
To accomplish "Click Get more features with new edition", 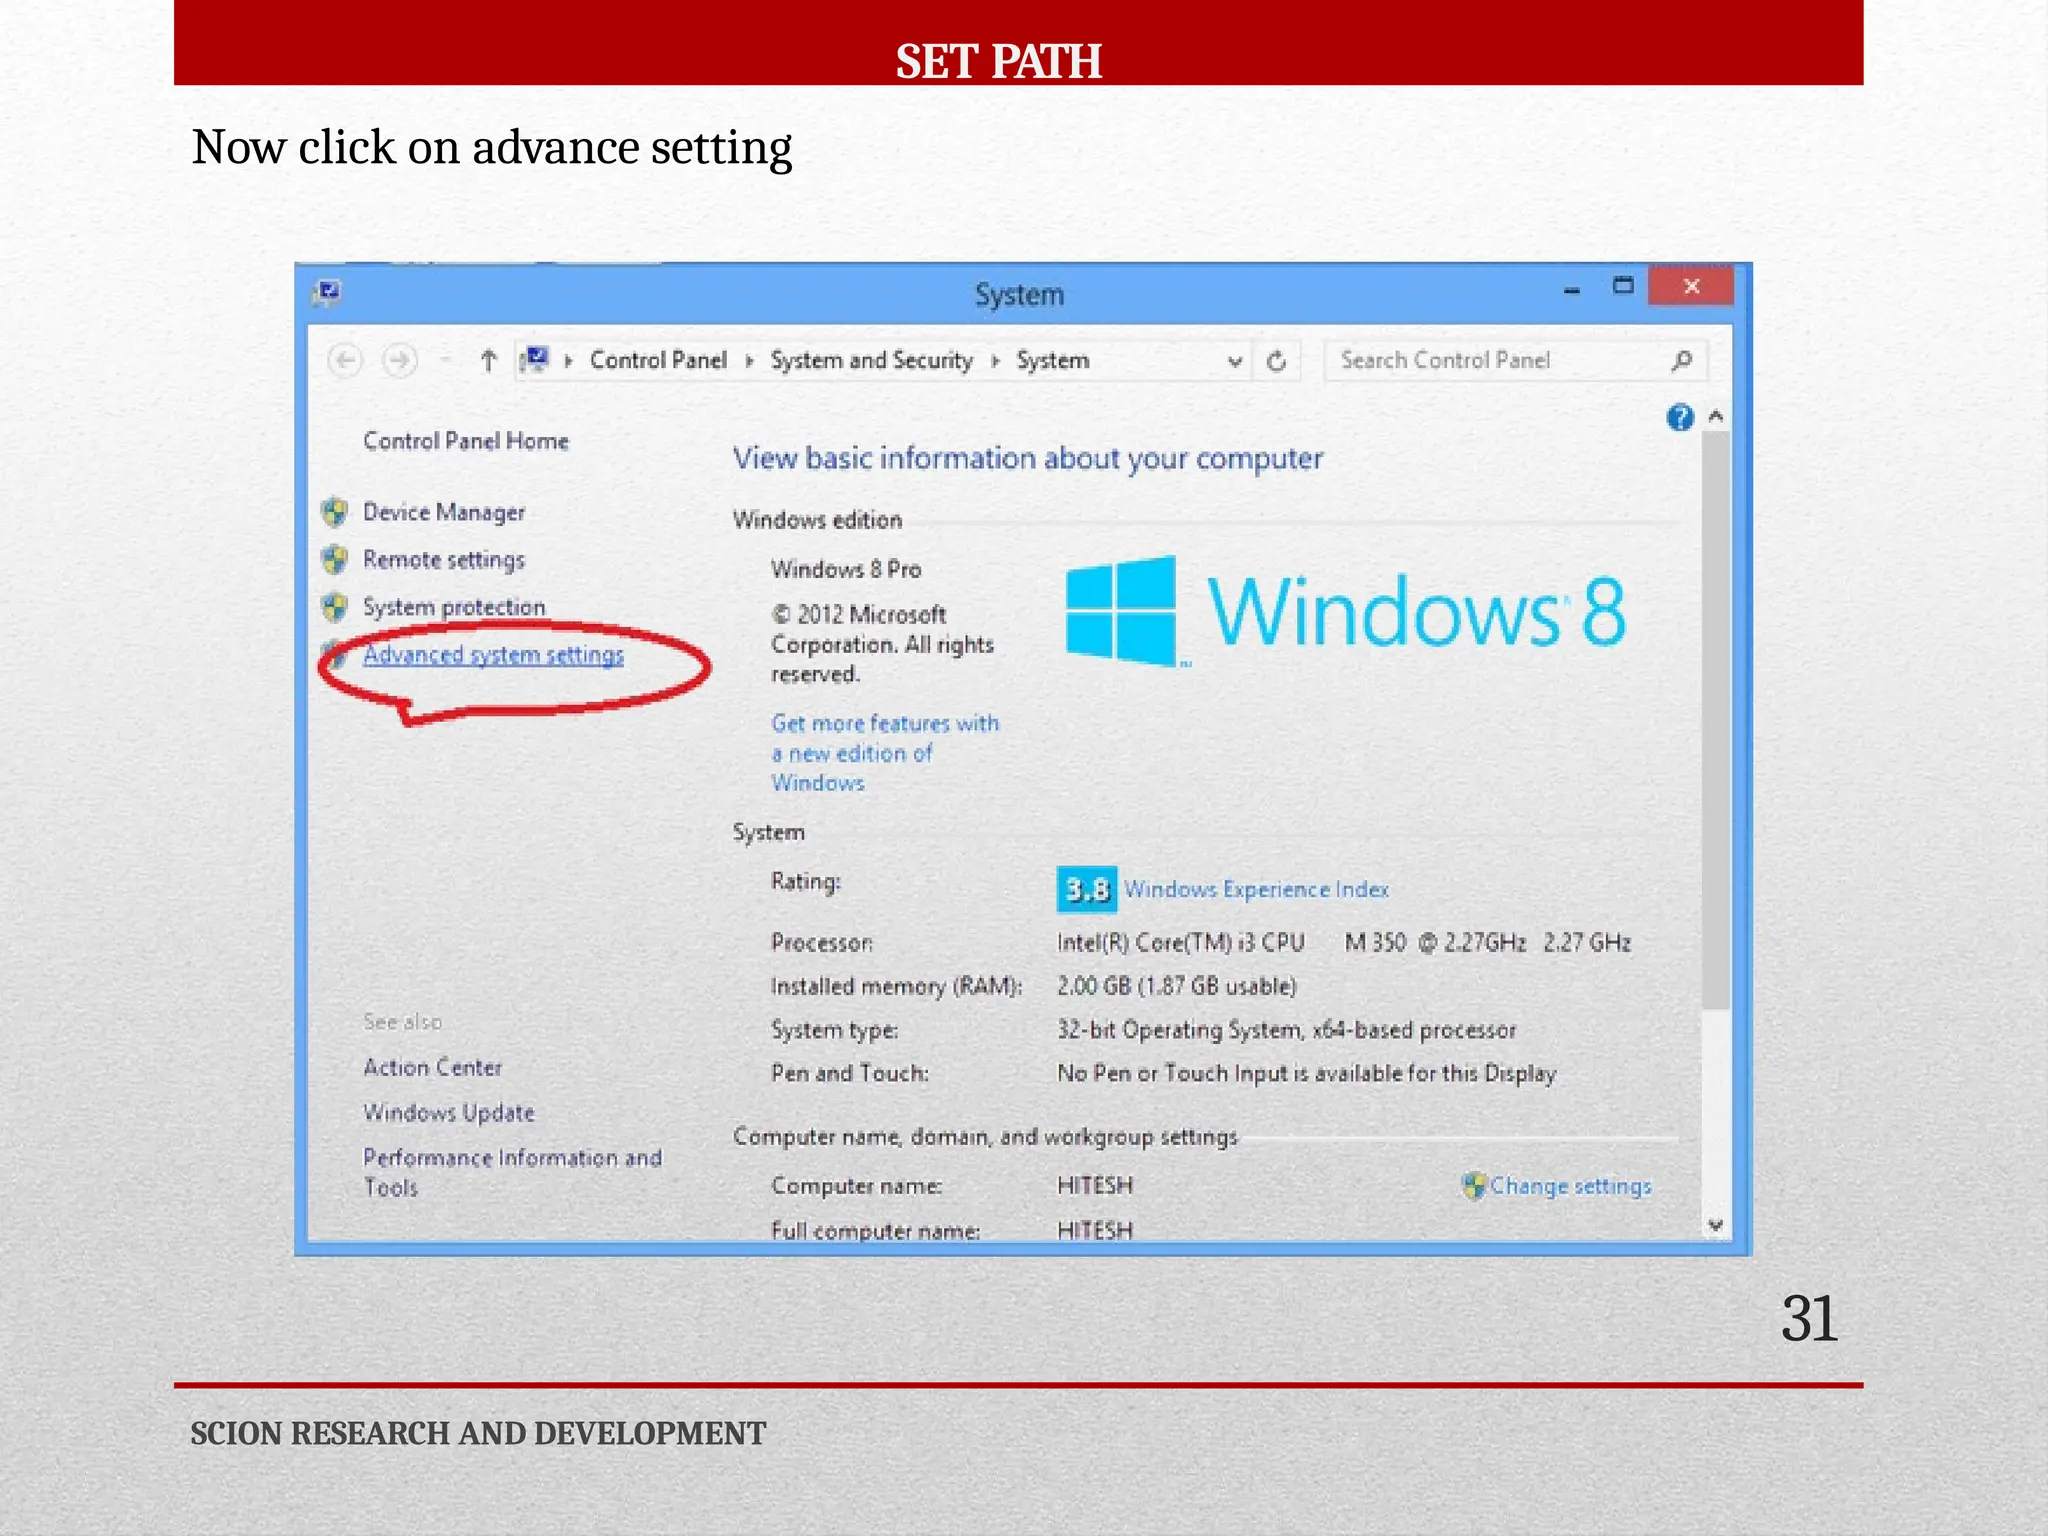I will pyautogui.click(x=885, y=752).
